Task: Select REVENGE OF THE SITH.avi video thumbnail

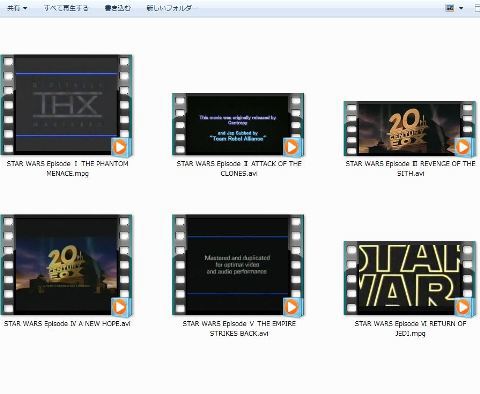Action: [x=410, y=128]
